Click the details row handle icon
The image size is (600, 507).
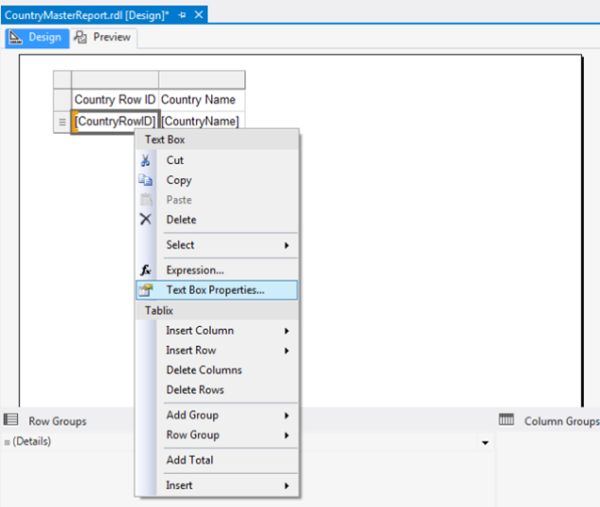pos(62,122)
